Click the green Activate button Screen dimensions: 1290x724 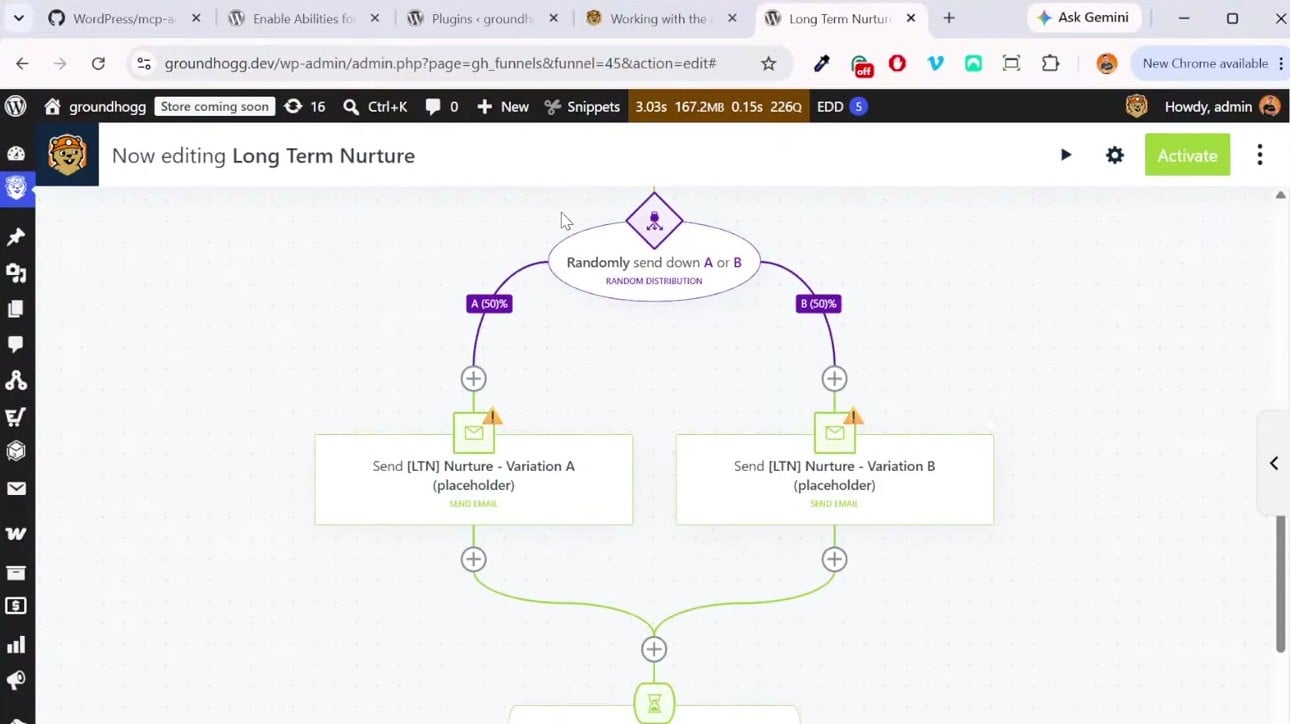[x=1187, y=155]
